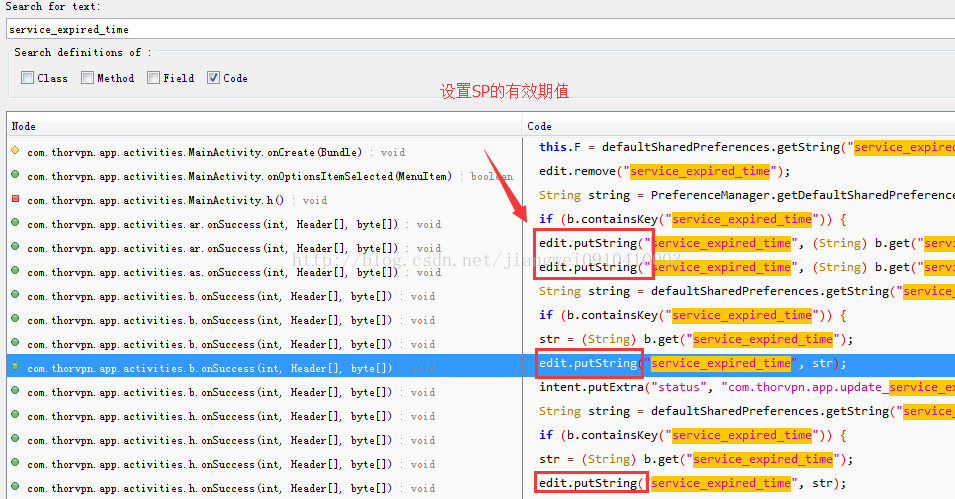The width and height of the screenshot is (955, 499).
Task: Click the yellow diamond icon beside MainActivity.onCreate
Action: pos(15,150)
